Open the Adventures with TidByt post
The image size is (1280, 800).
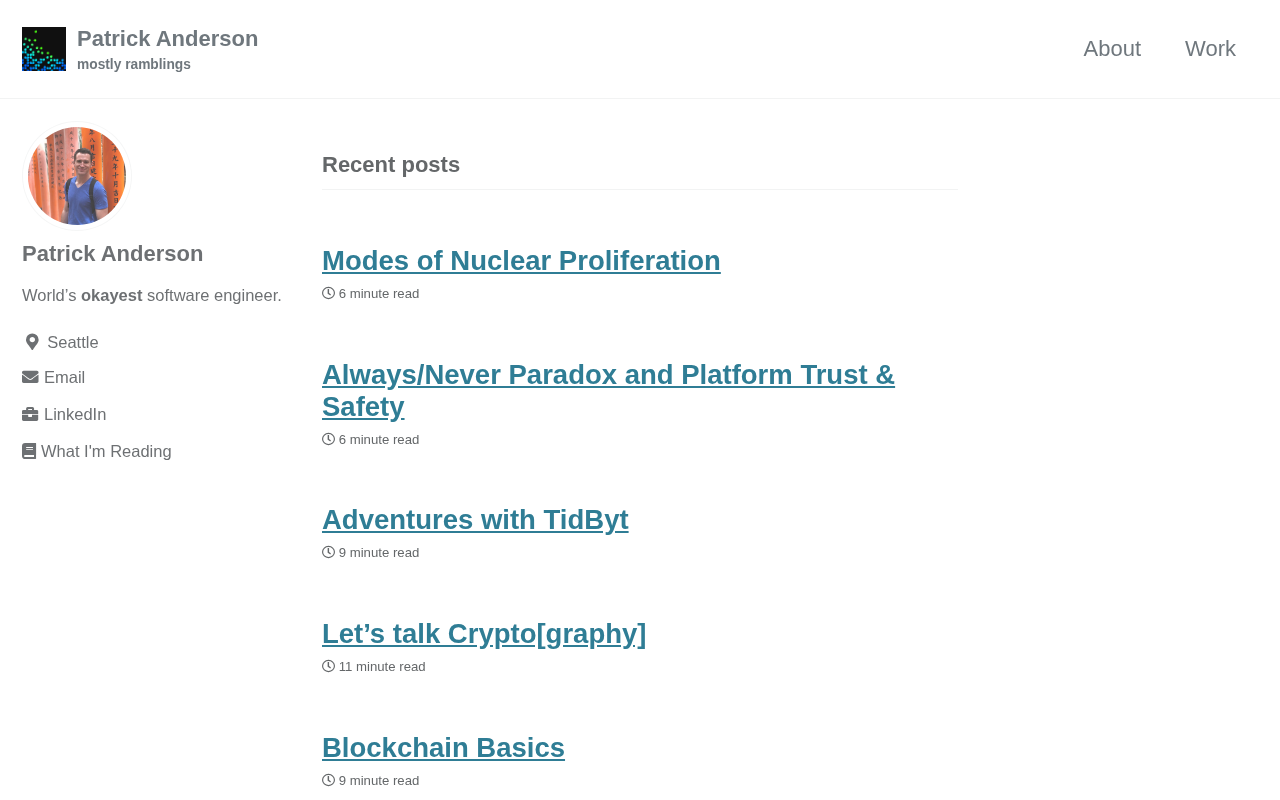[475, 520]
